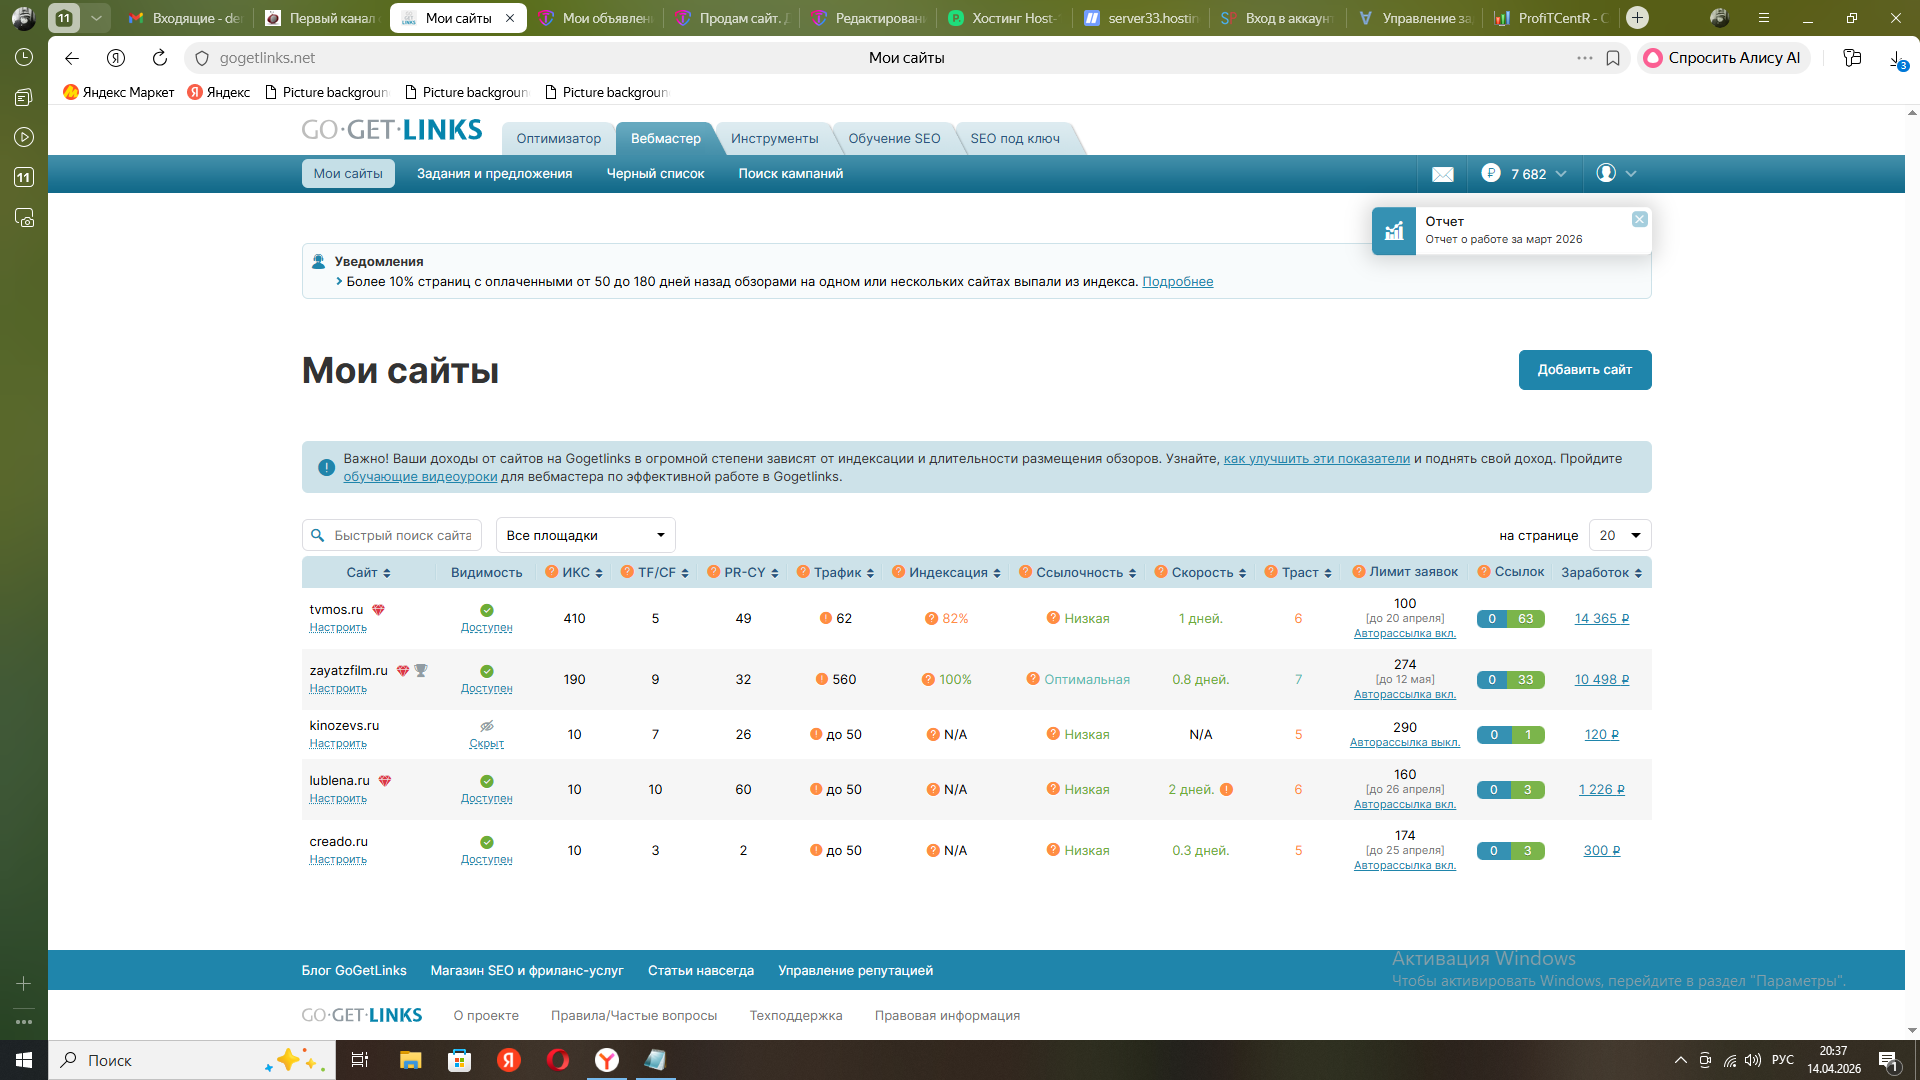The image size is (1920, 1080).
Task: Open the Подробнее link in notifications
Action: tap(1177, 282)
